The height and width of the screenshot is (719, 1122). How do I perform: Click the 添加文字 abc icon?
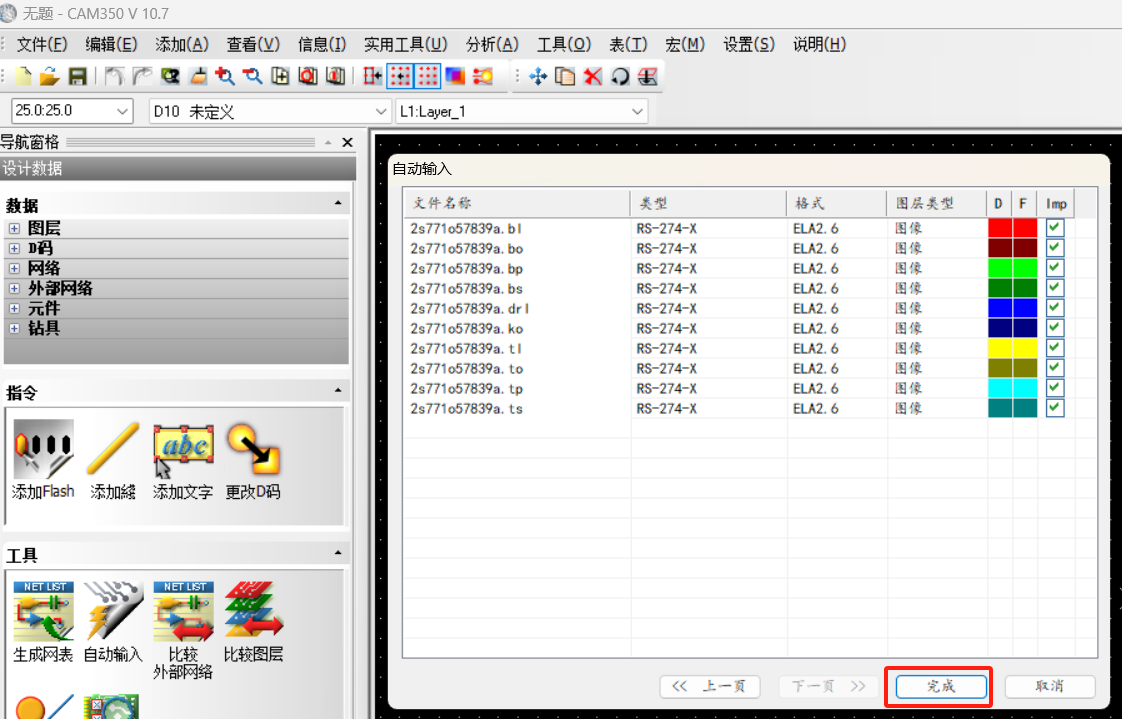183,451
